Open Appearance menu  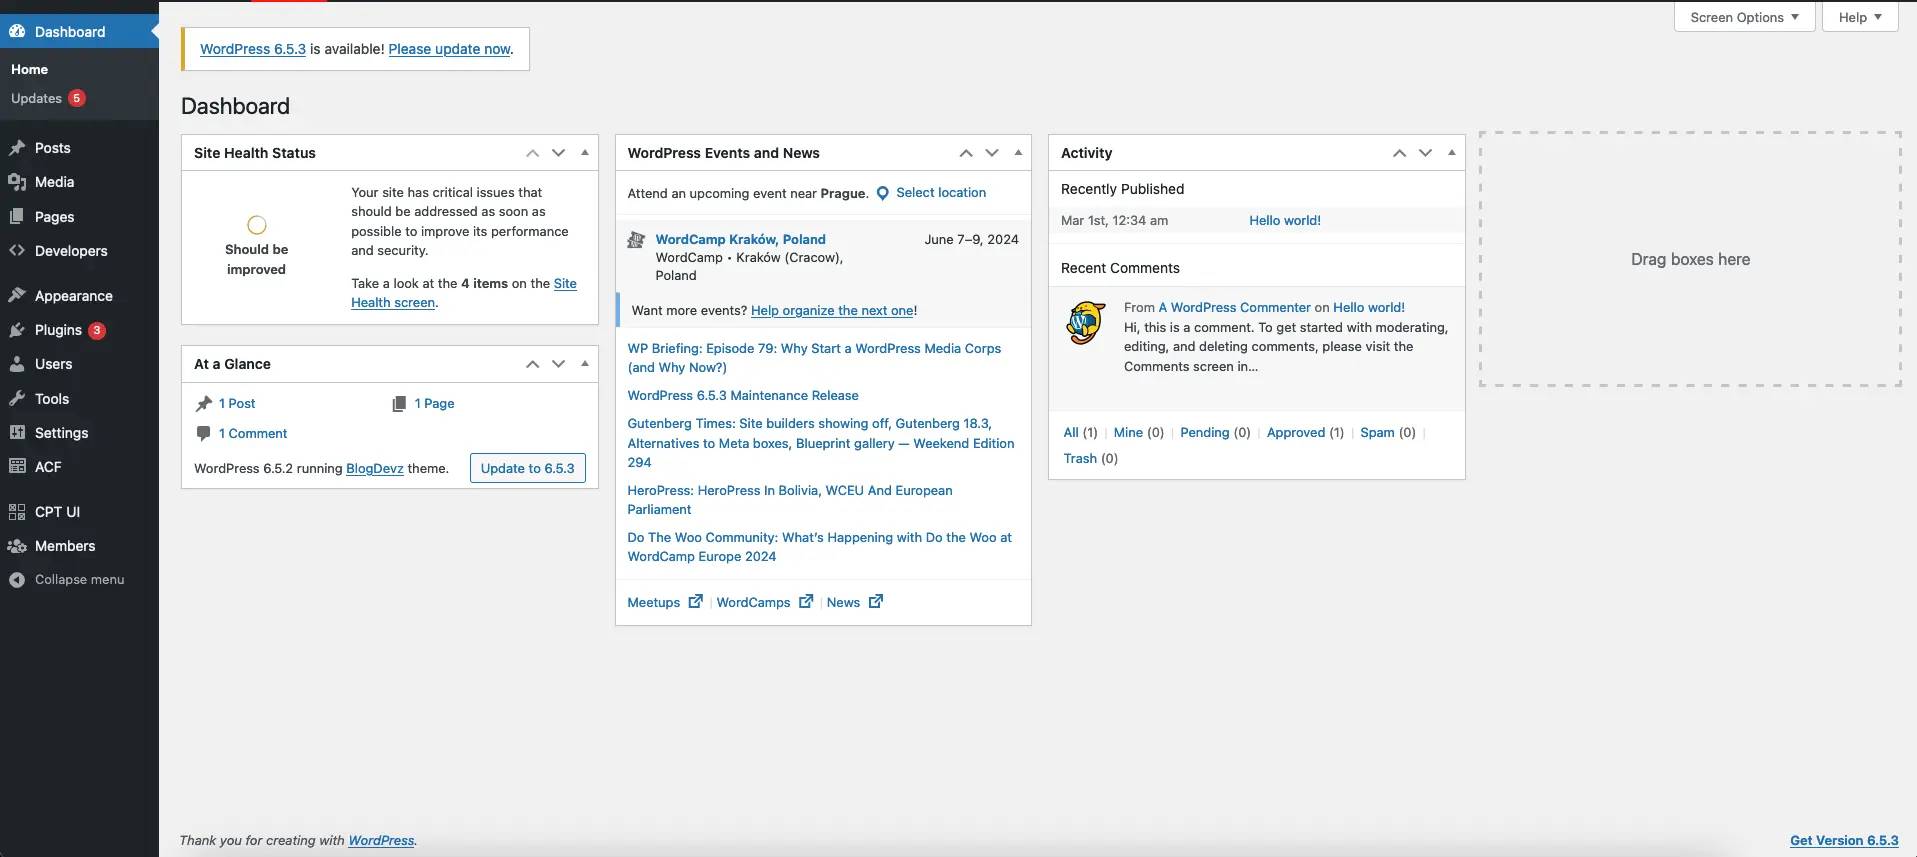[74, 296]
